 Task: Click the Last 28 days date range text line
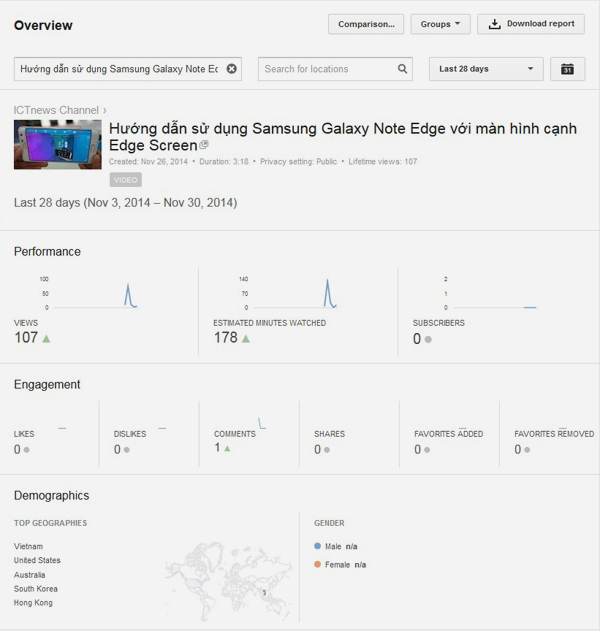click(126, 202)
